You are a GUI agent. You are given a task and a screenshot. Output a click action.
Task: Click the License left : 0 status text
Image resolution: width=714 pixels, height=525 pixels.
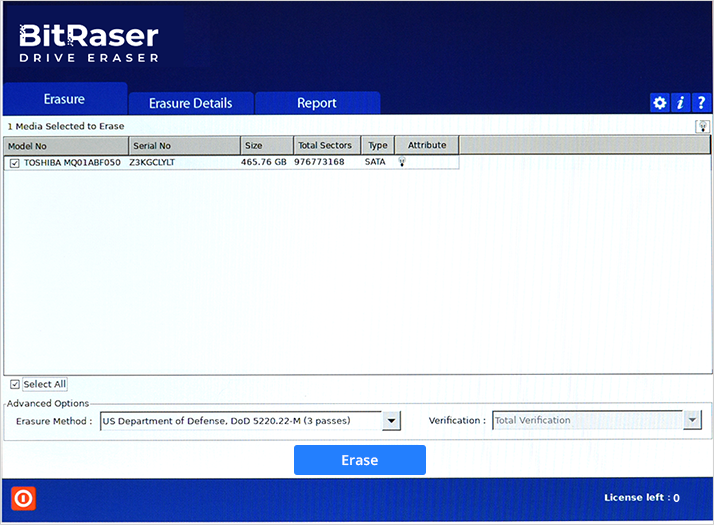coord(642,498)
